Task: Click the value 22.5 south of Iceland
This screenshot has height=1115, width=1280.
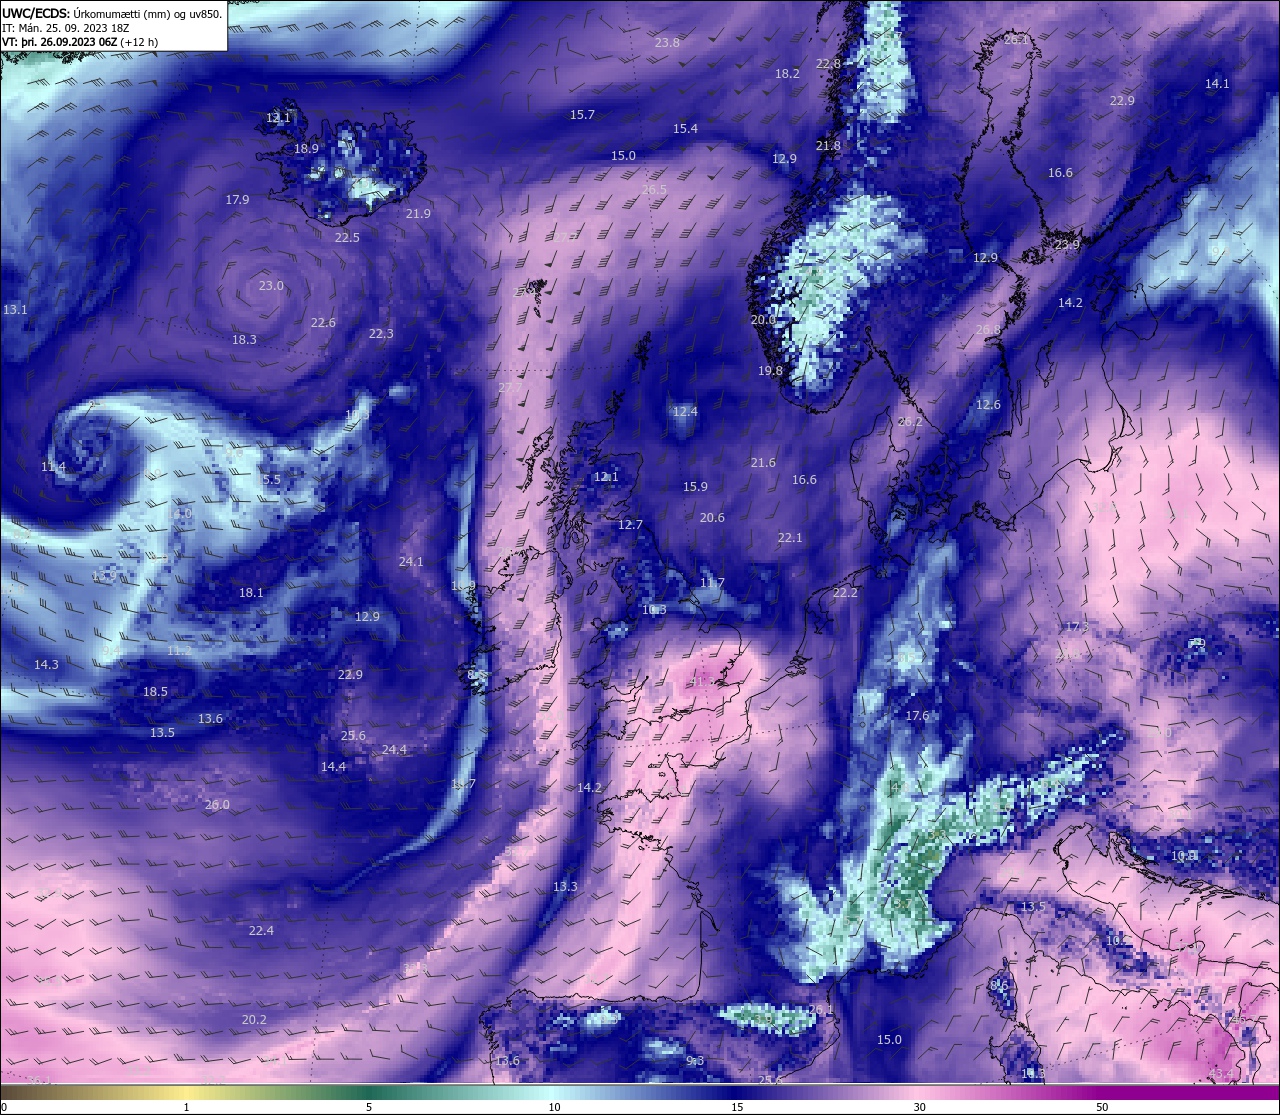Action: [x=347, y=237]
